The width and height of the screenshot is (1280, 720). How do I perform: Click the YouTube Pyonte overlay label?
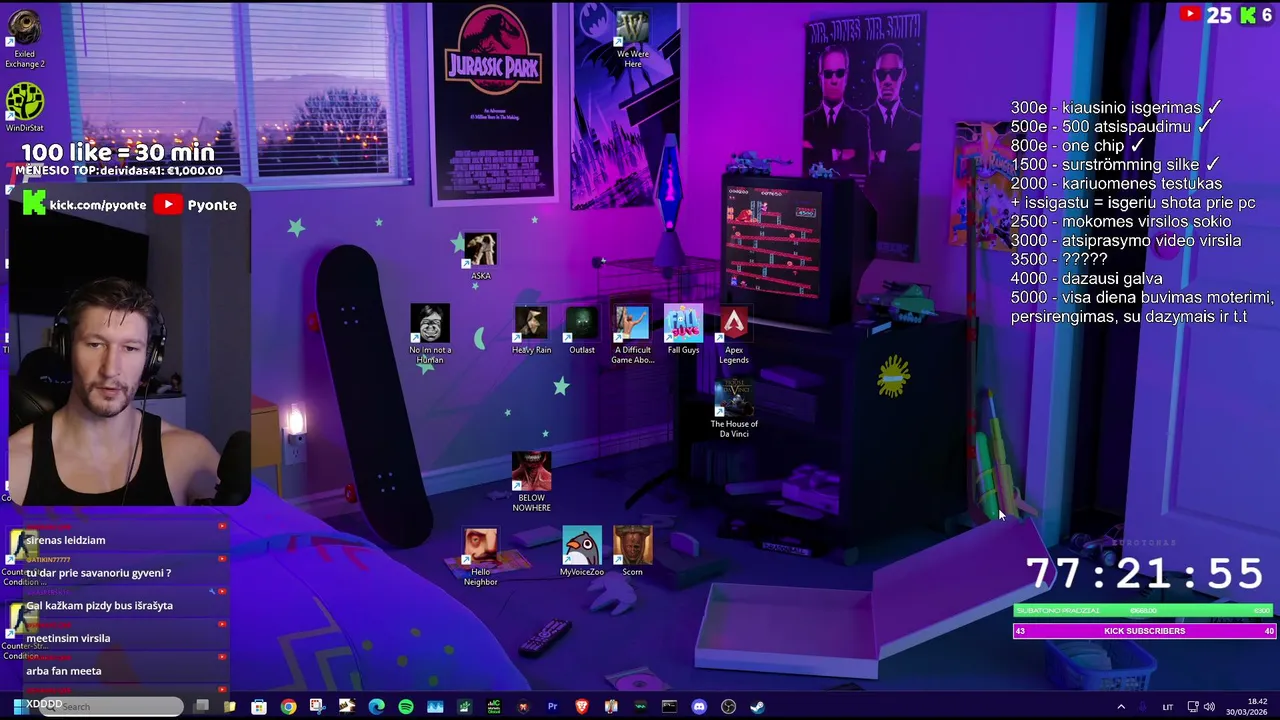[196, 205]
